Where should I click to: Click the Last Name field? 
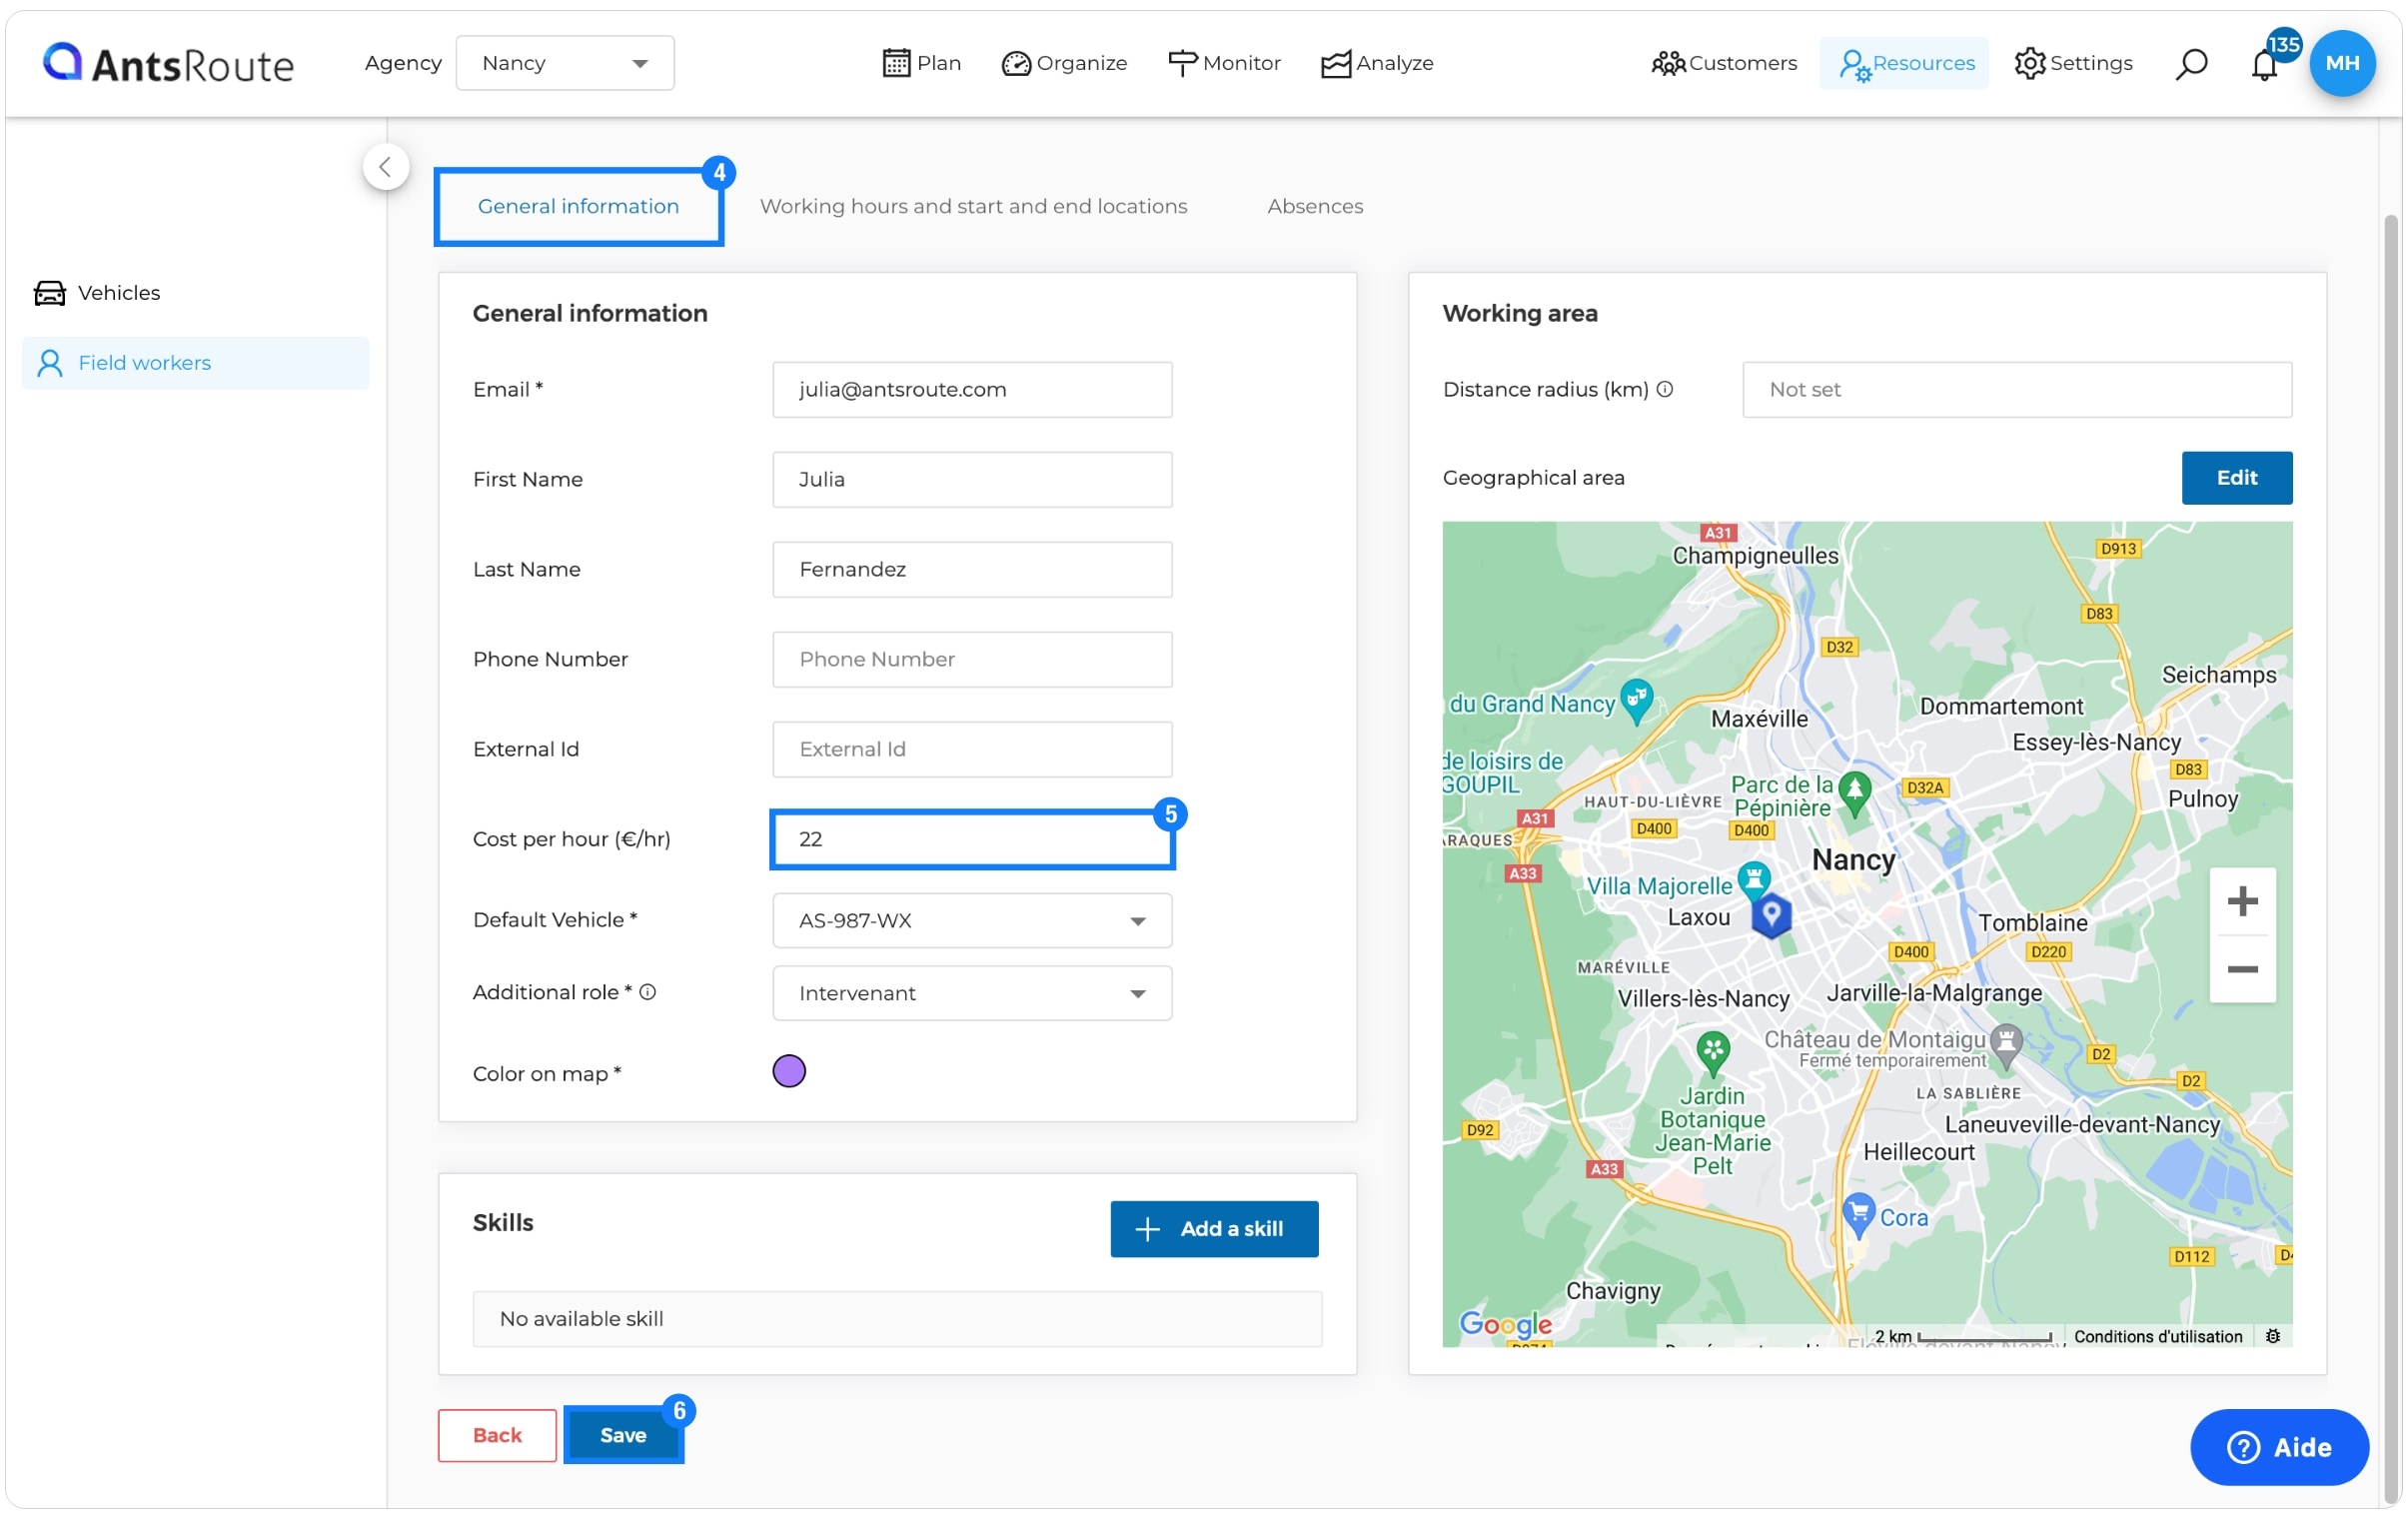(x=972, y=570)
